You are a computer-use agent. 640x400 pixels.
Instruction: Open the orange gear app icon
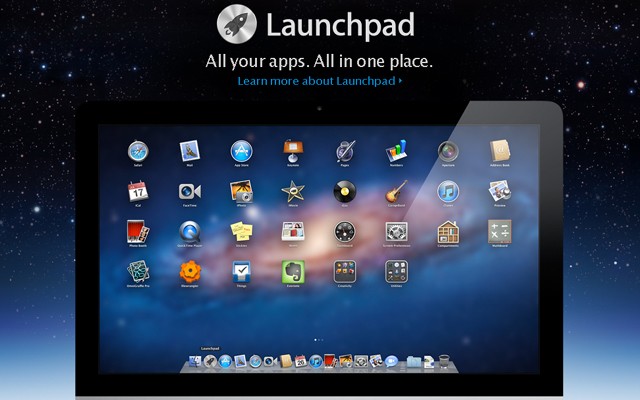[190, 272]
